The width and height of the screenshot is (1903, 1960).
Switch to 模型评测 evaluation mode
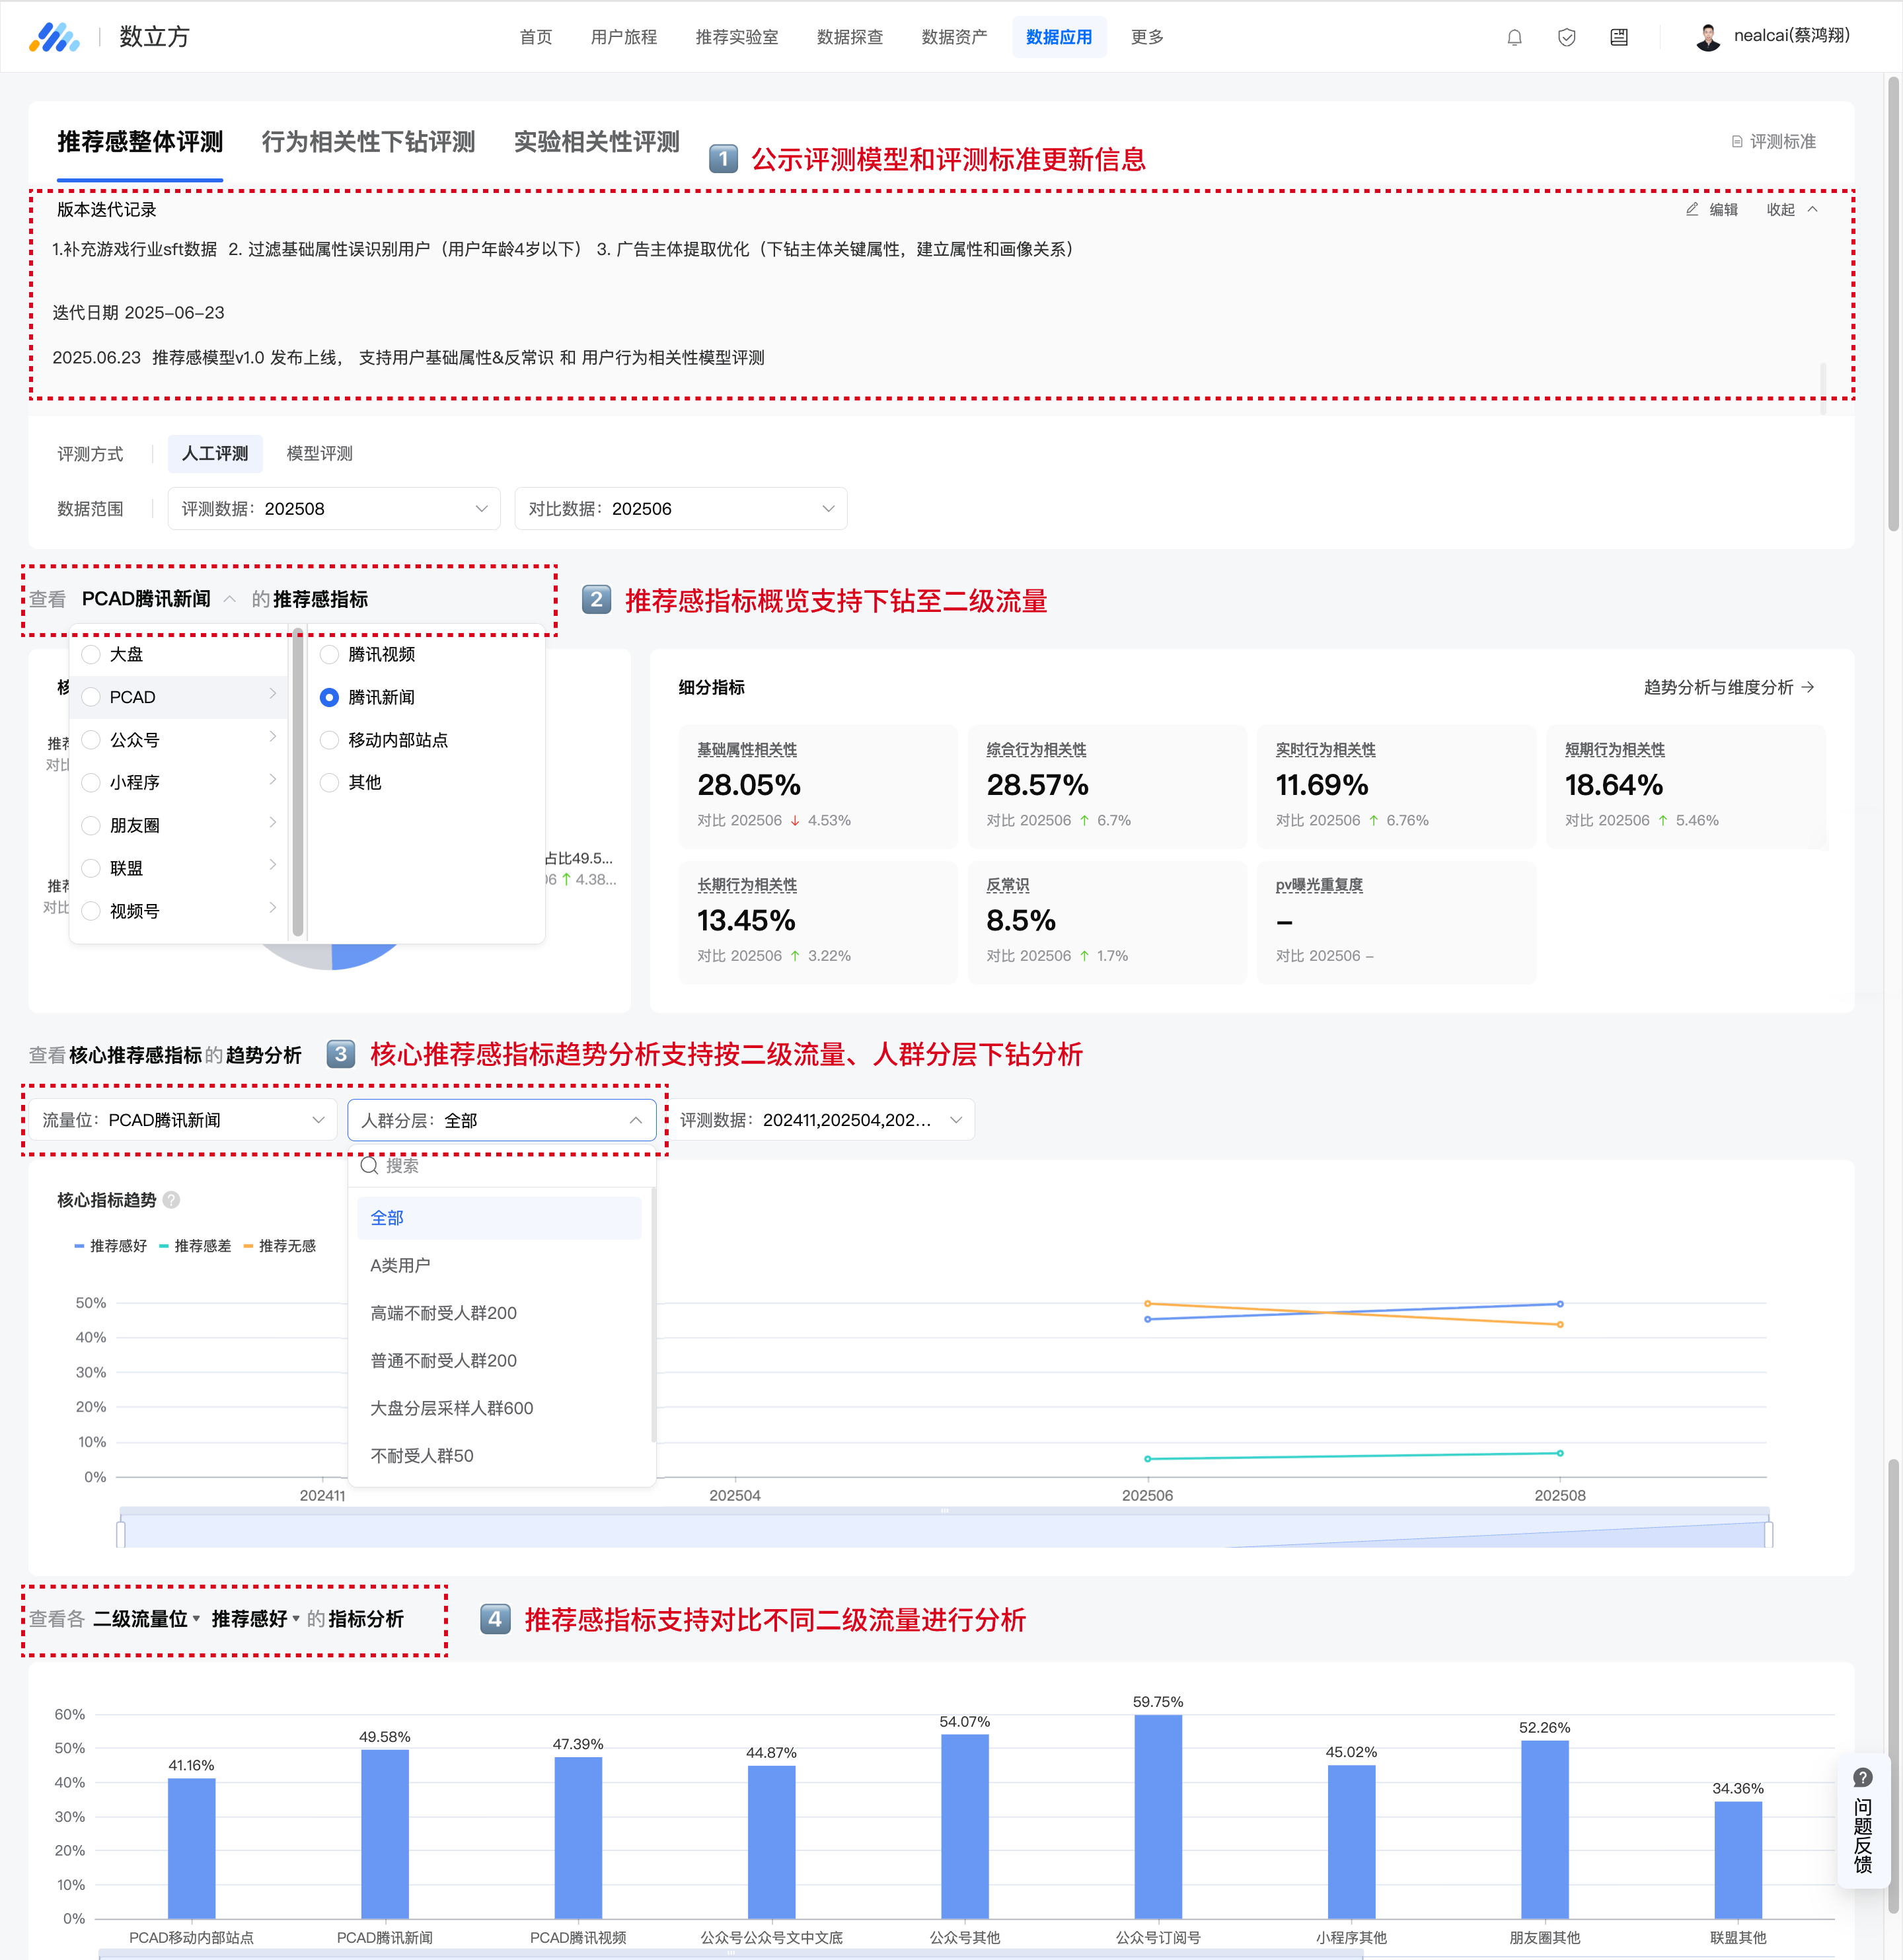(319, 453)
